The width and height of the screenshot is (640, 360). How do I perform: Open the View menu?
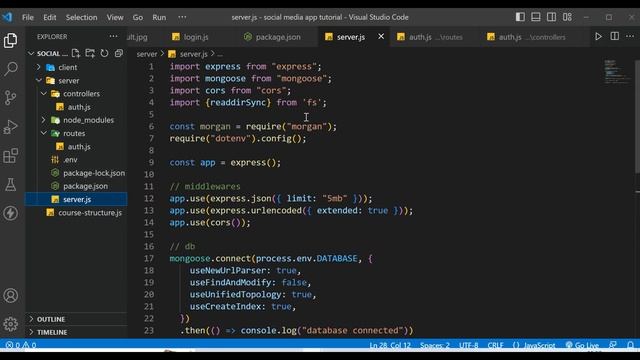[115, 17]
